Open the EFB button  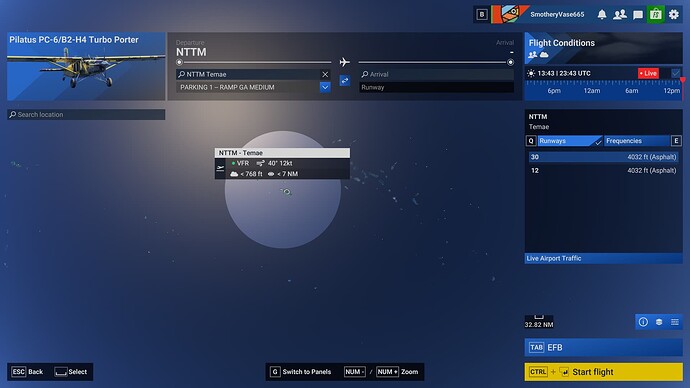603,348
